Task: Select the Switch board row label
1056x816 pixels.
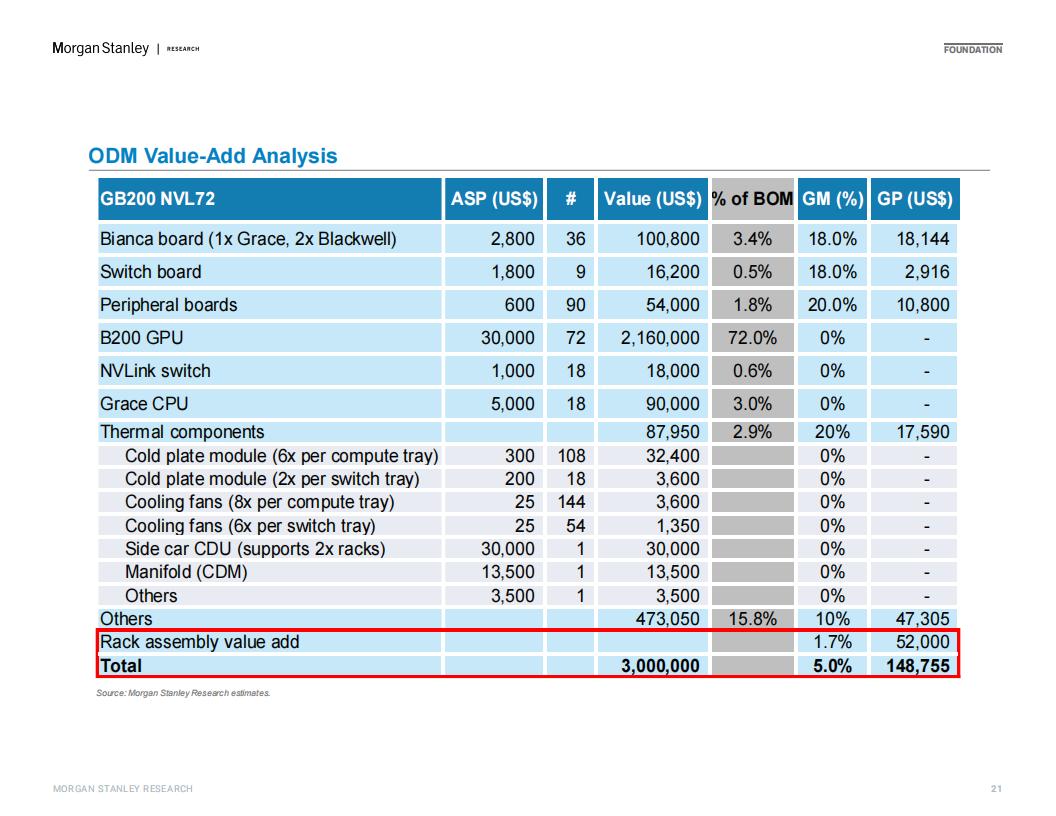Action: click(151, 272)
